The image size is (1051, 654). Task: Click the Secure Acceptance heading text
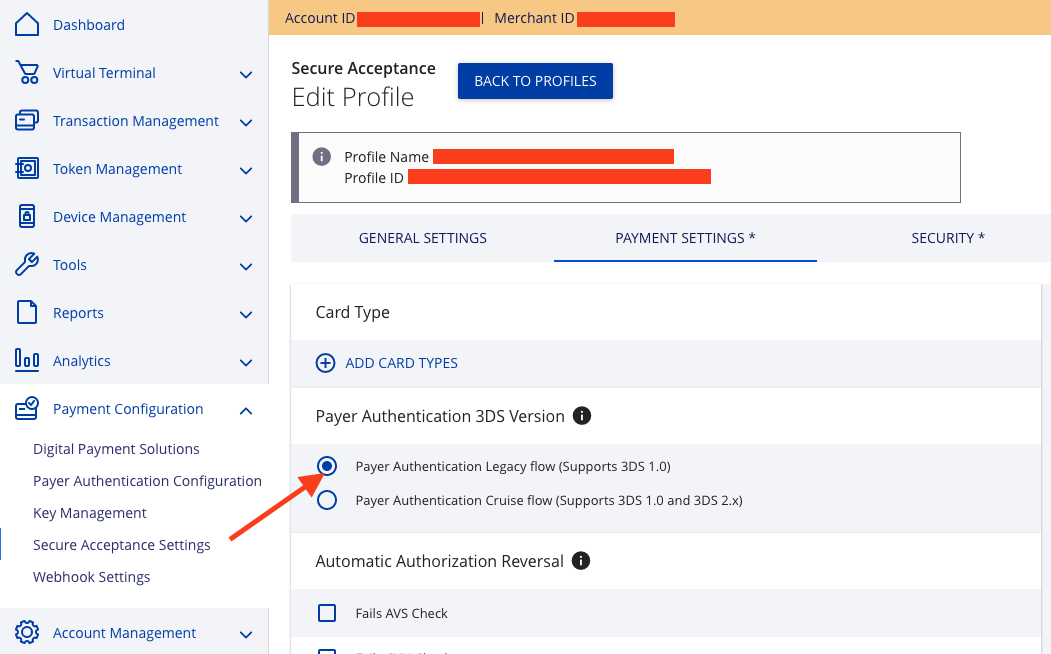tap(363, 68)
